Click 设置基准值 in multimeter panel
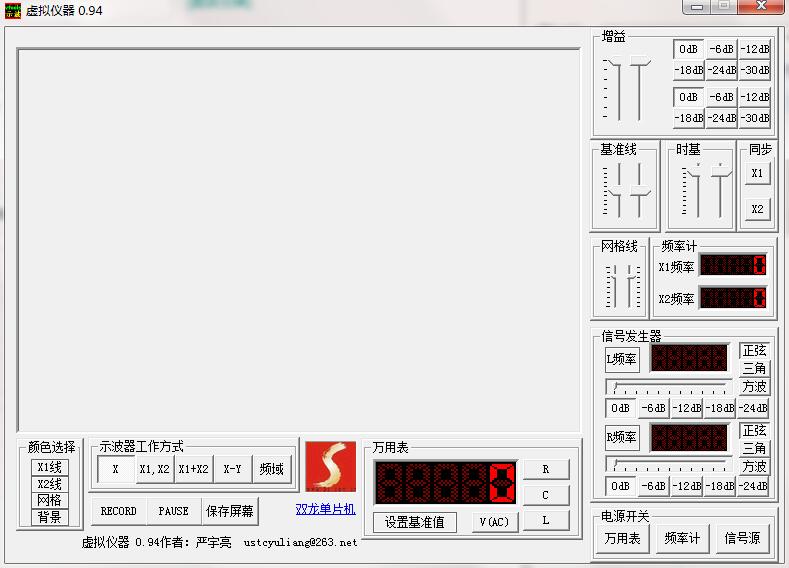The width and height of the screenshot is (789, 568). 415,522
